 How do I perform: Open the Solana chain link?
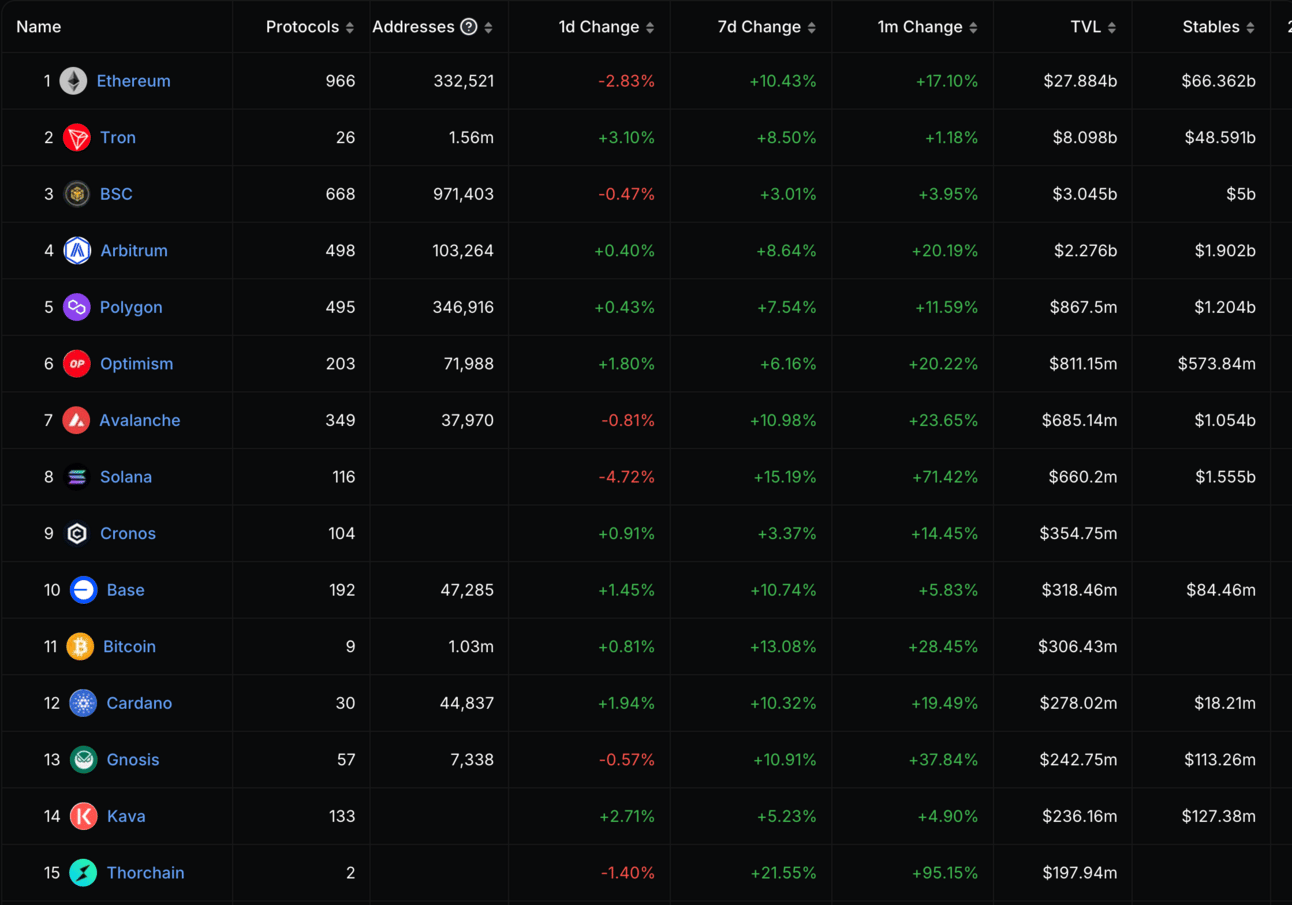[126, 477]
